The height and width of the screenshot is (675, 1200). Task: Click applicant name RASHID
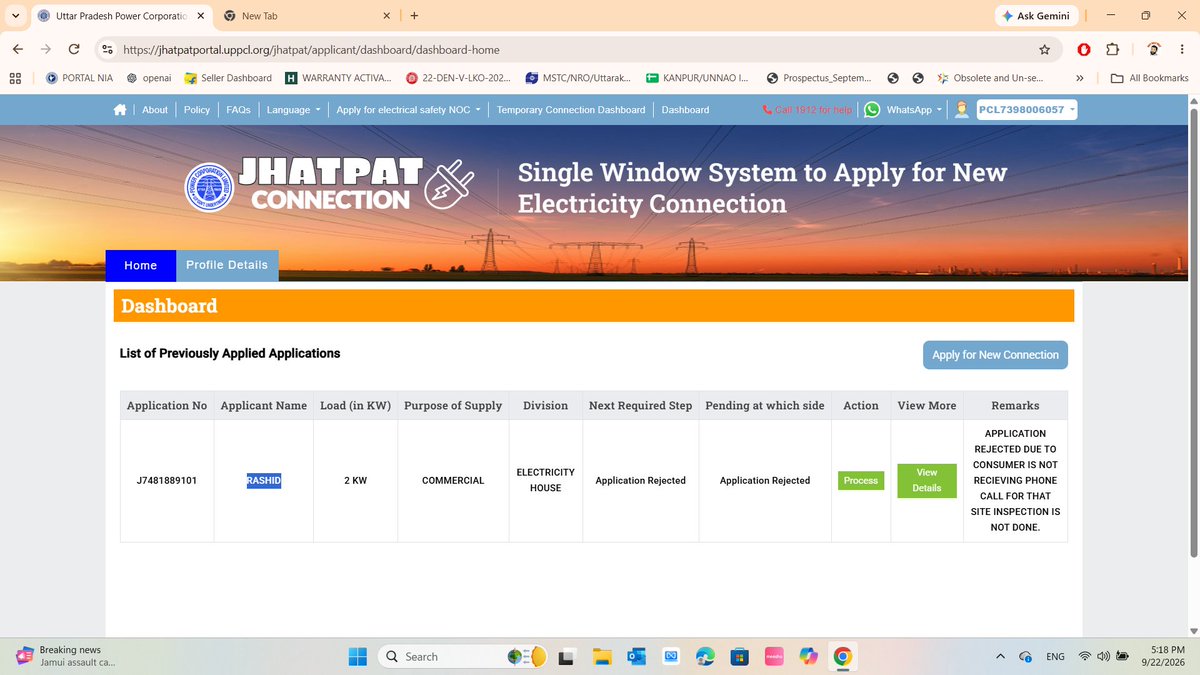point(264,481)
